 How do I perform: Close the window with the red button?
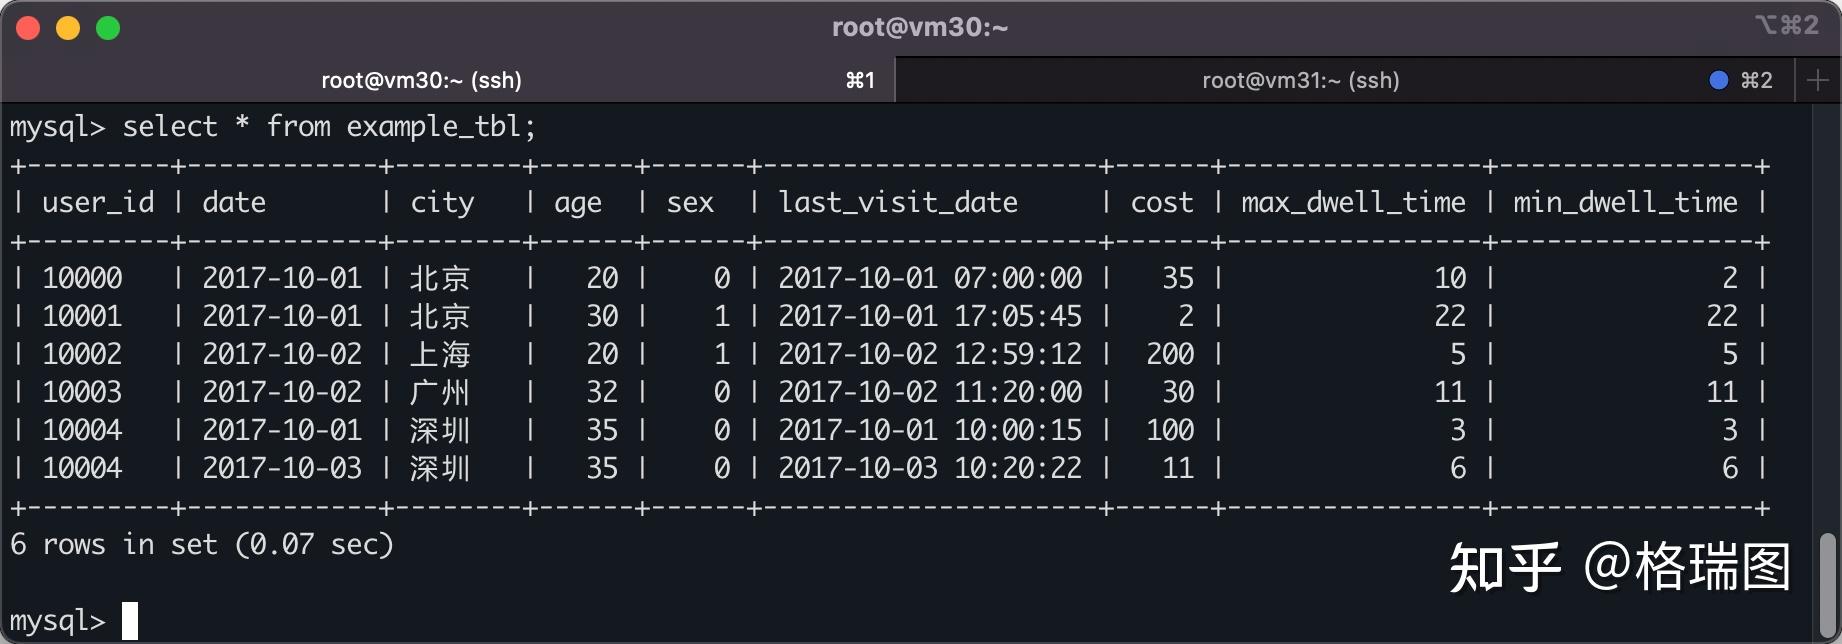coord(28,28)
